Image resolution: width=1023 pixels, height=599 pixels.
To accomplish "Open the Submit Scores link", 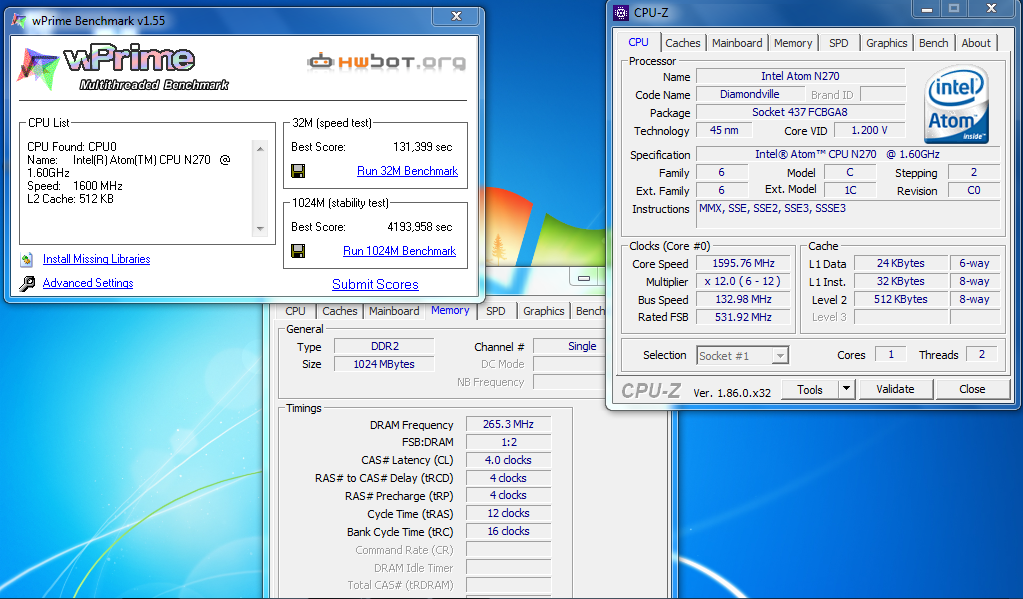I will pos(375,284).
